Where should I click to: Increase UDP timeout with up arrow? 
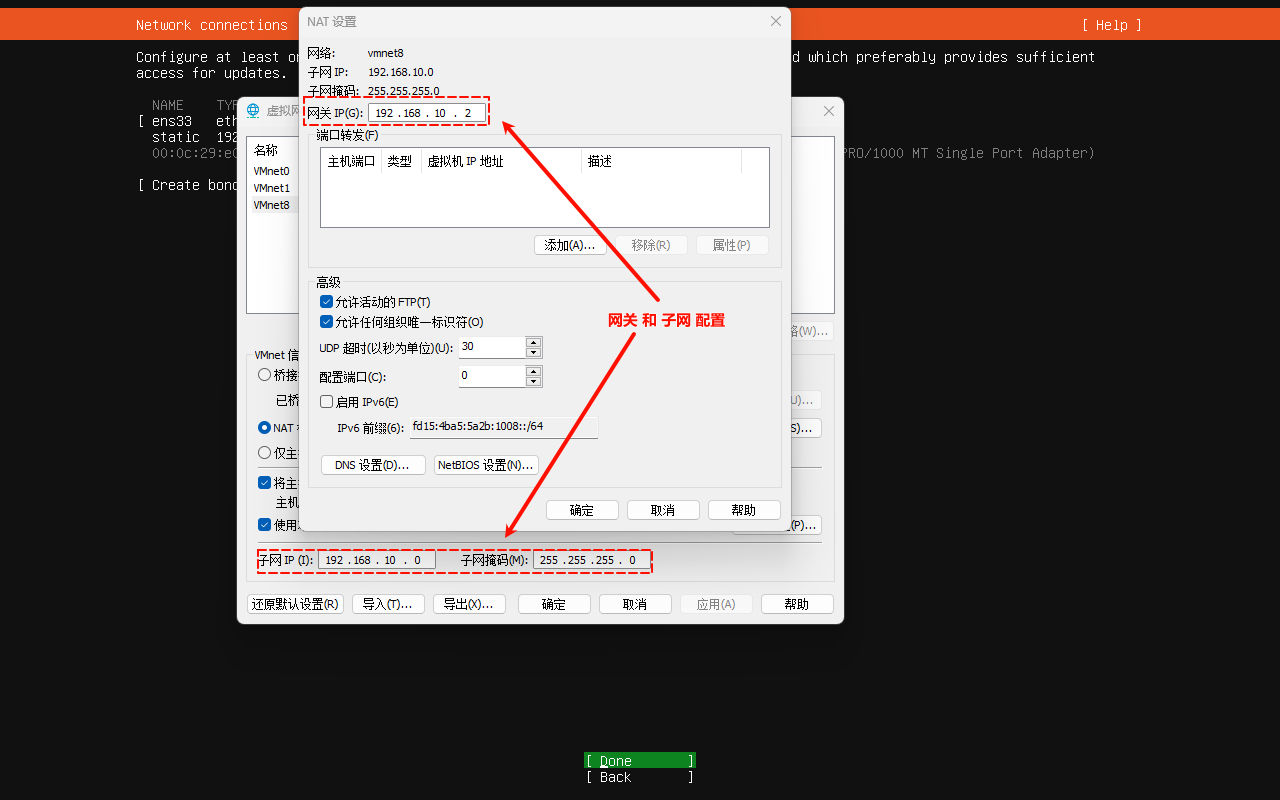click(533, 342)
